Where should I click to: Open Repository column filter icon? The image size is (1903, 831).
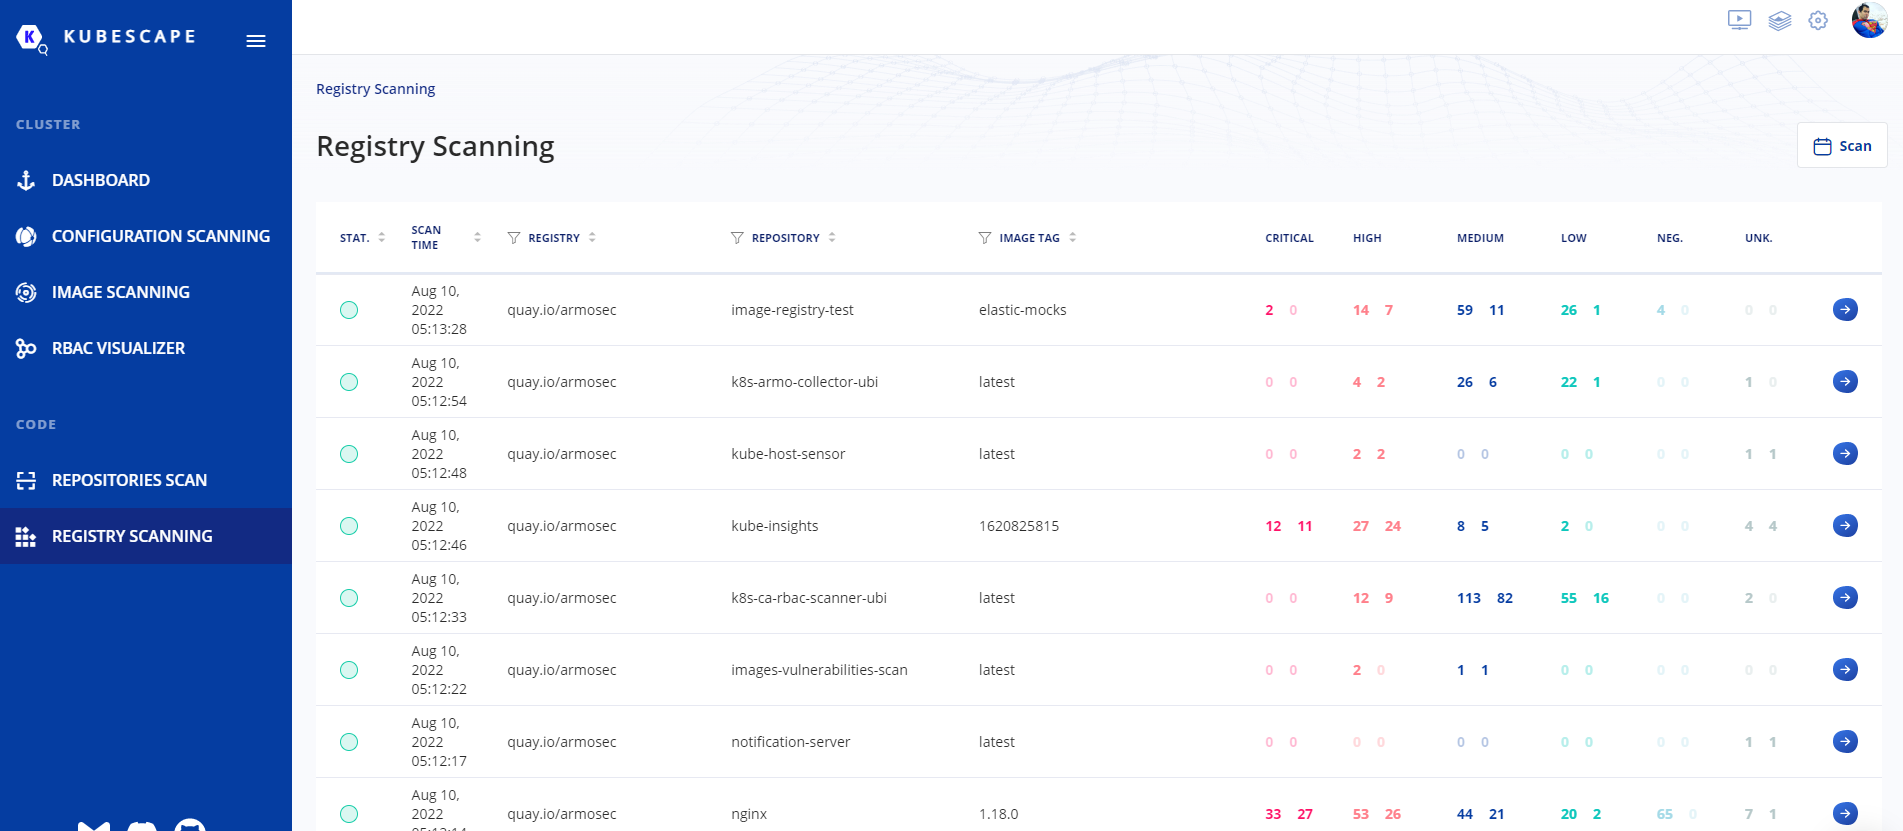click(x=737, y=238)
